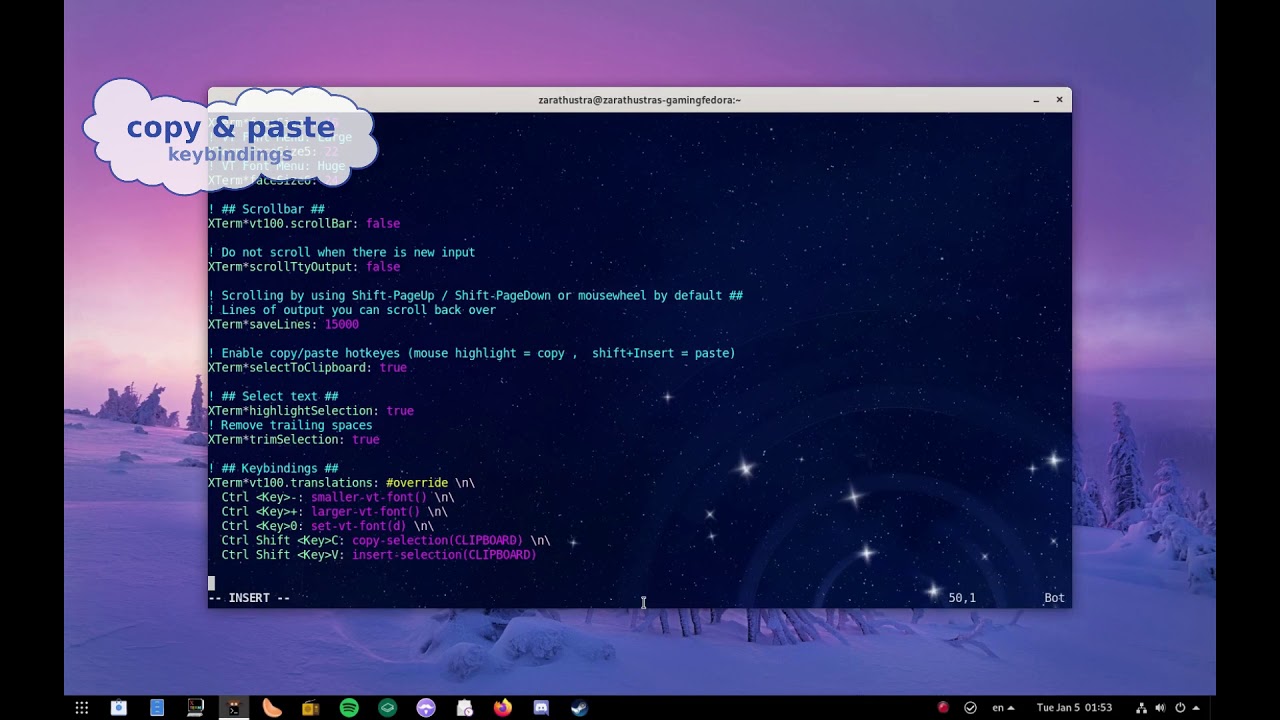Click the '50,1' cursor position indicator
This screenshot has width=1280, height=720.
(x=962, y=598)
